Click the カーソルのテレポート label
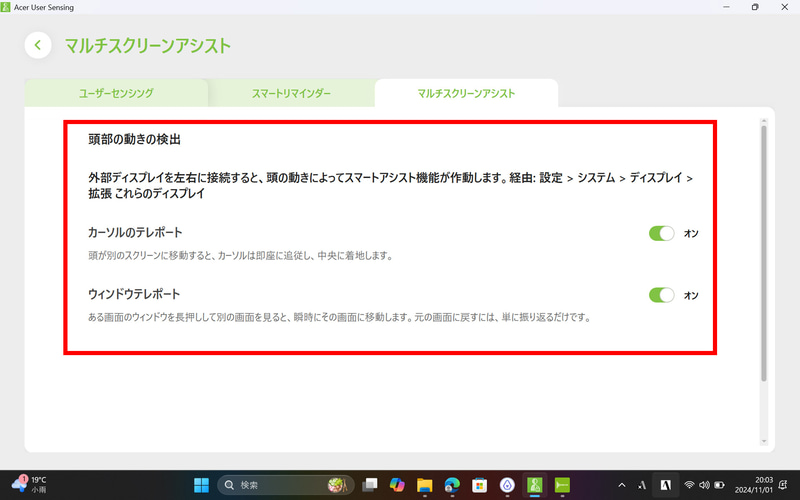Viewport: 800px width, 500px height. pos(135,233)
